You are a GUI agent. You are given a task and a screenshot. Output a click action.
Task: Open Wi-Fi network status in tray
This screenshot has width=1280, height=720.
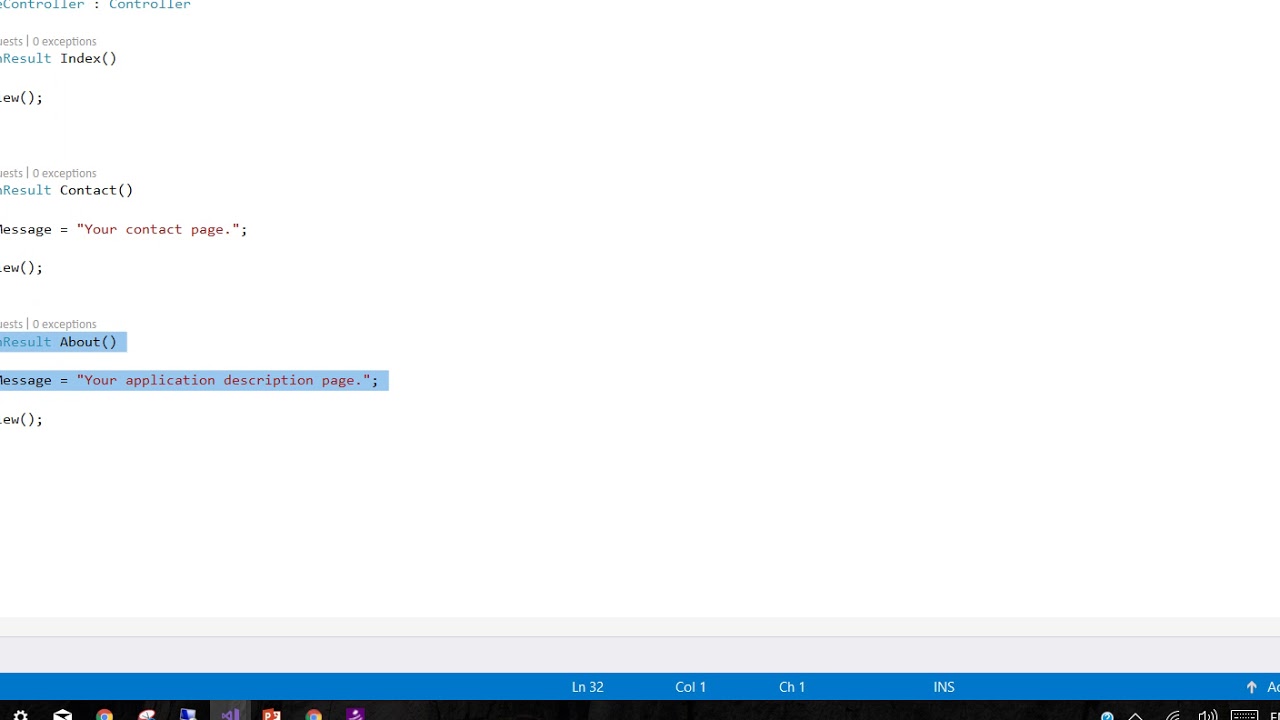pyautogui.click(x=1173, y=715)
